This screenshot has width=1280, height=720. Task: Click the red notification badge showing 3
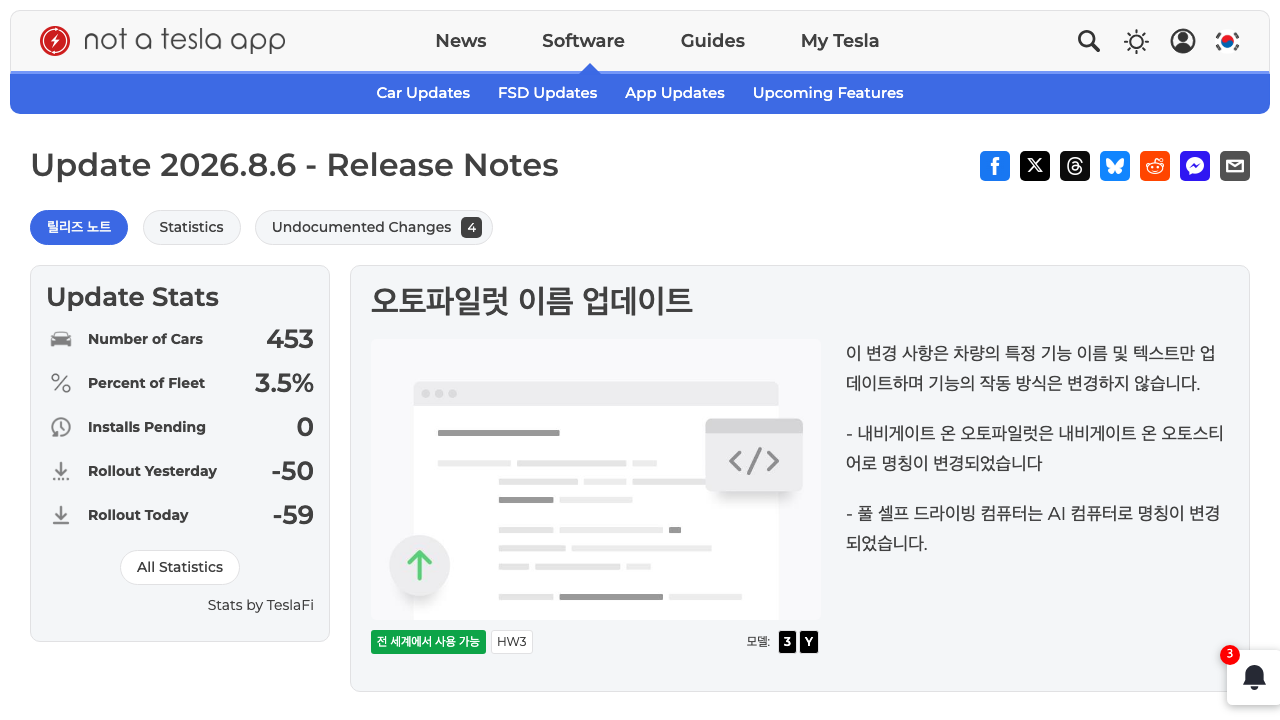pyautogui.click(x=1230, y=655)
